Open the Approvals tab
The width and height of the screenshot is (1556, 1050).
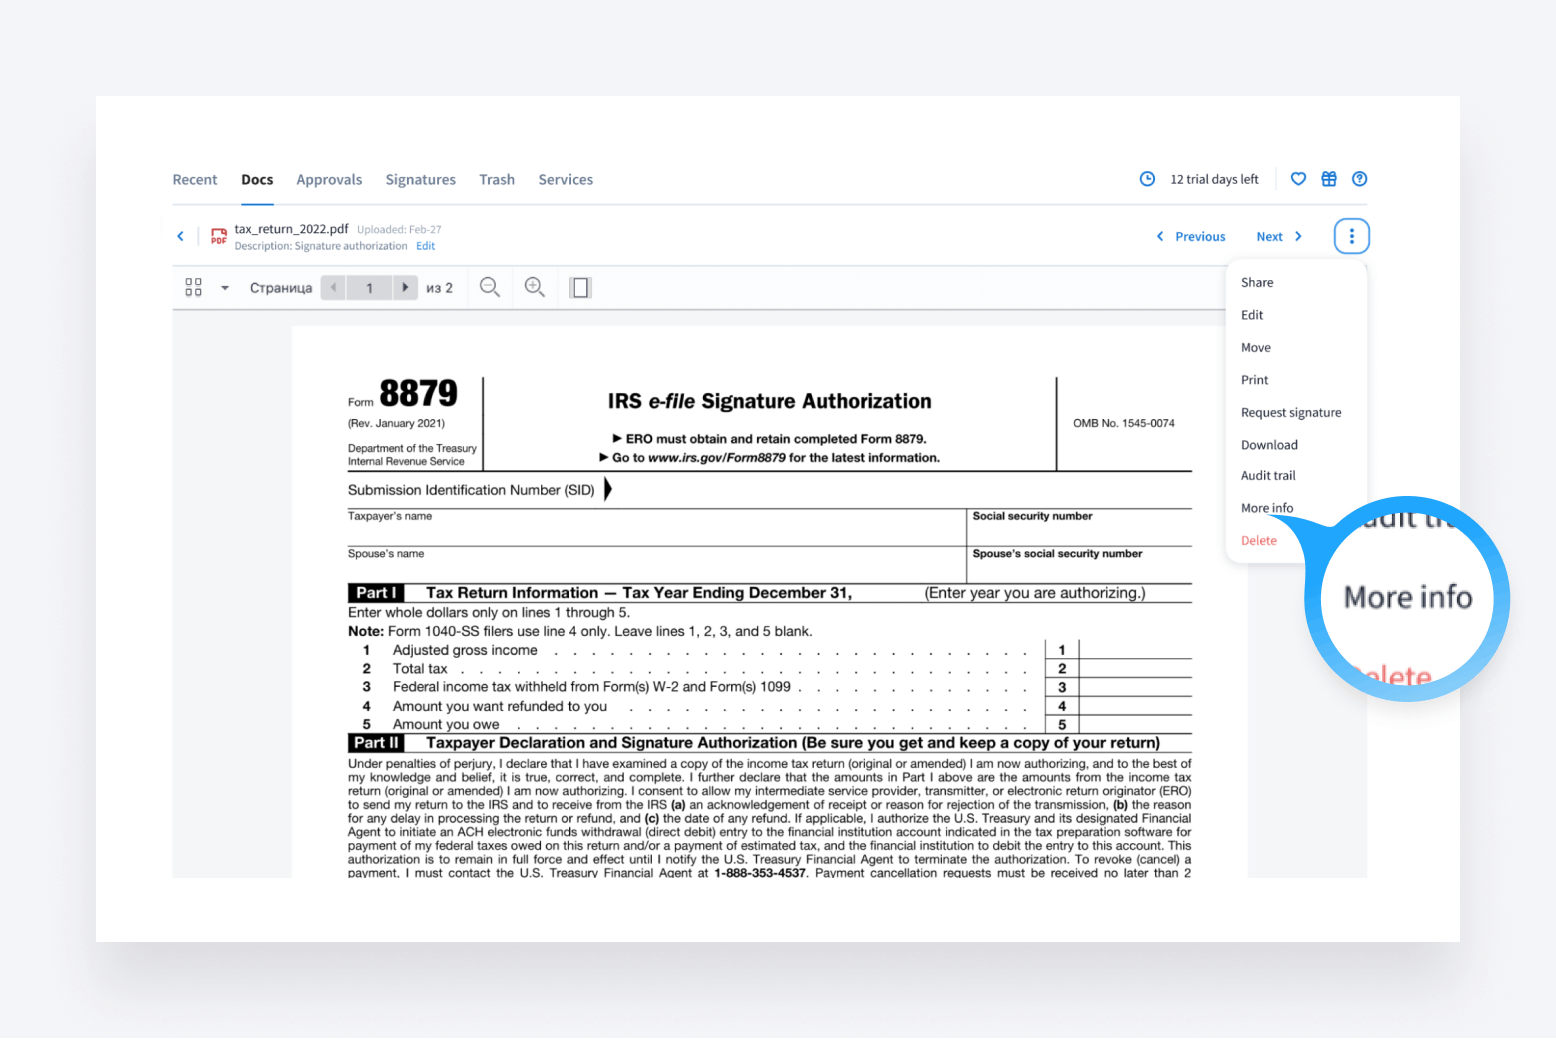(329, 180)
